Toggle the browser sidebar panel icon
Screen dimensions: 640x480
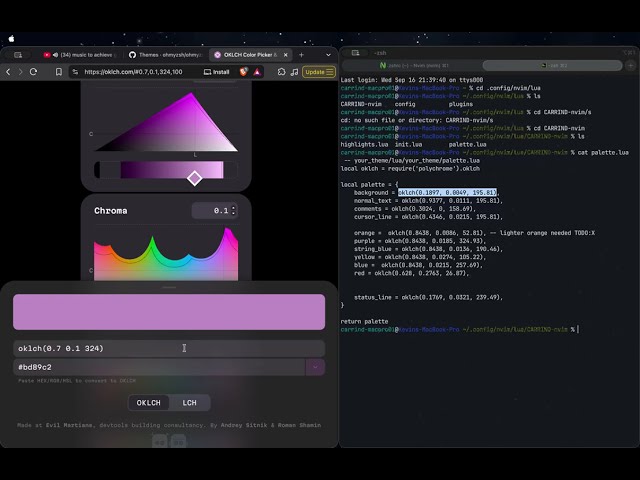point(18,55)
